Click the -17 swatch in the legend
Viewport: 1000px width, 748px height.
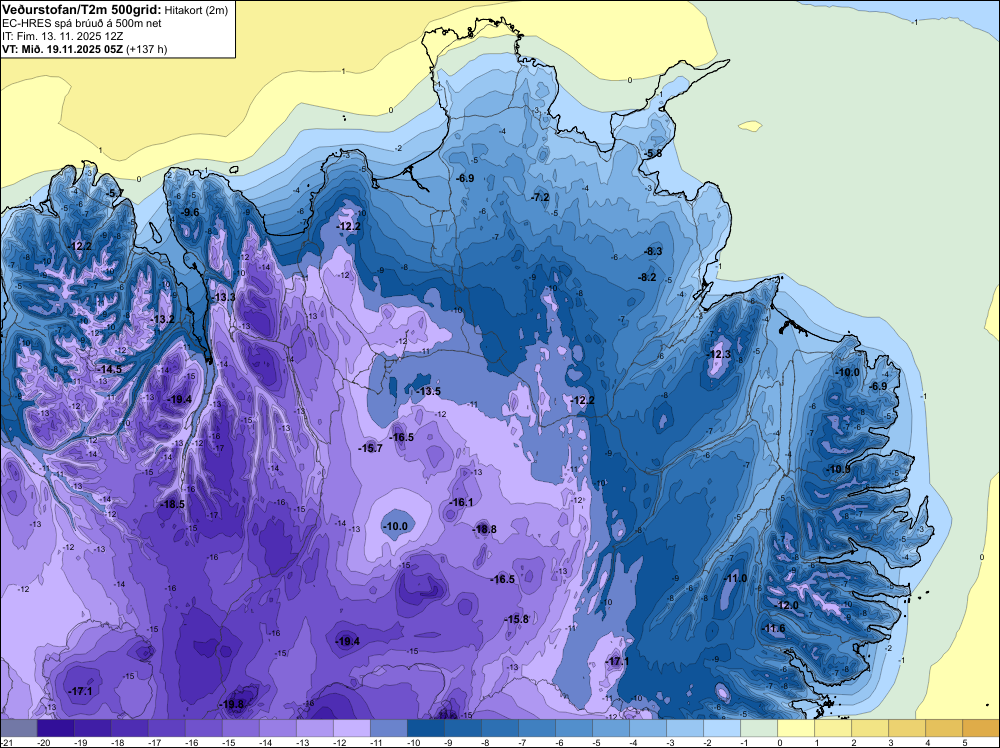[166, 728]
